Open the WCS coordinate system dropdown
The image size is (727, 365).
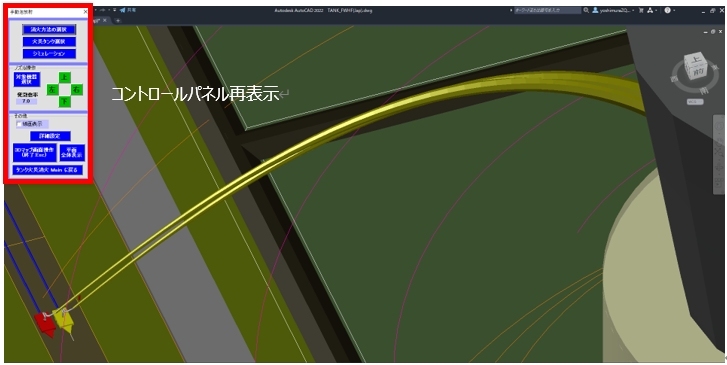click(695, 102)
